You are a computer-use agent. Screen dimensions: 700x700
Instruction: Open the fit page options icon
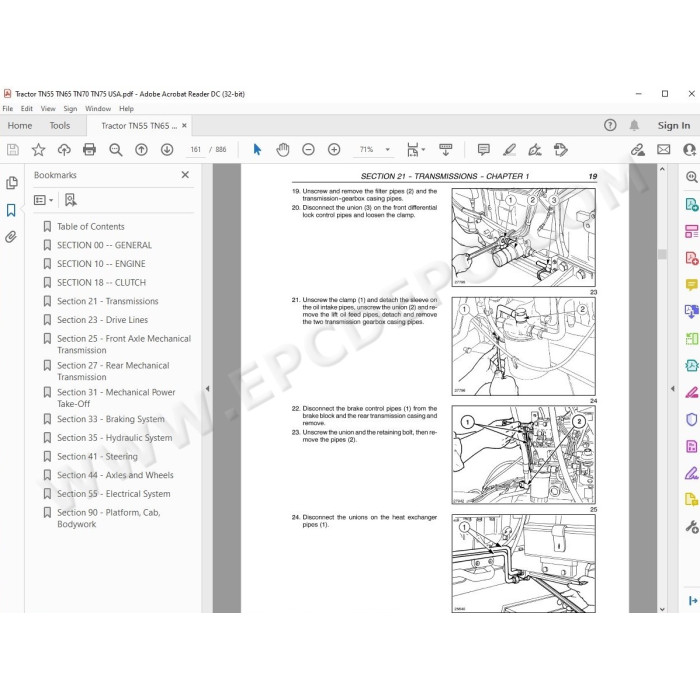413,150
